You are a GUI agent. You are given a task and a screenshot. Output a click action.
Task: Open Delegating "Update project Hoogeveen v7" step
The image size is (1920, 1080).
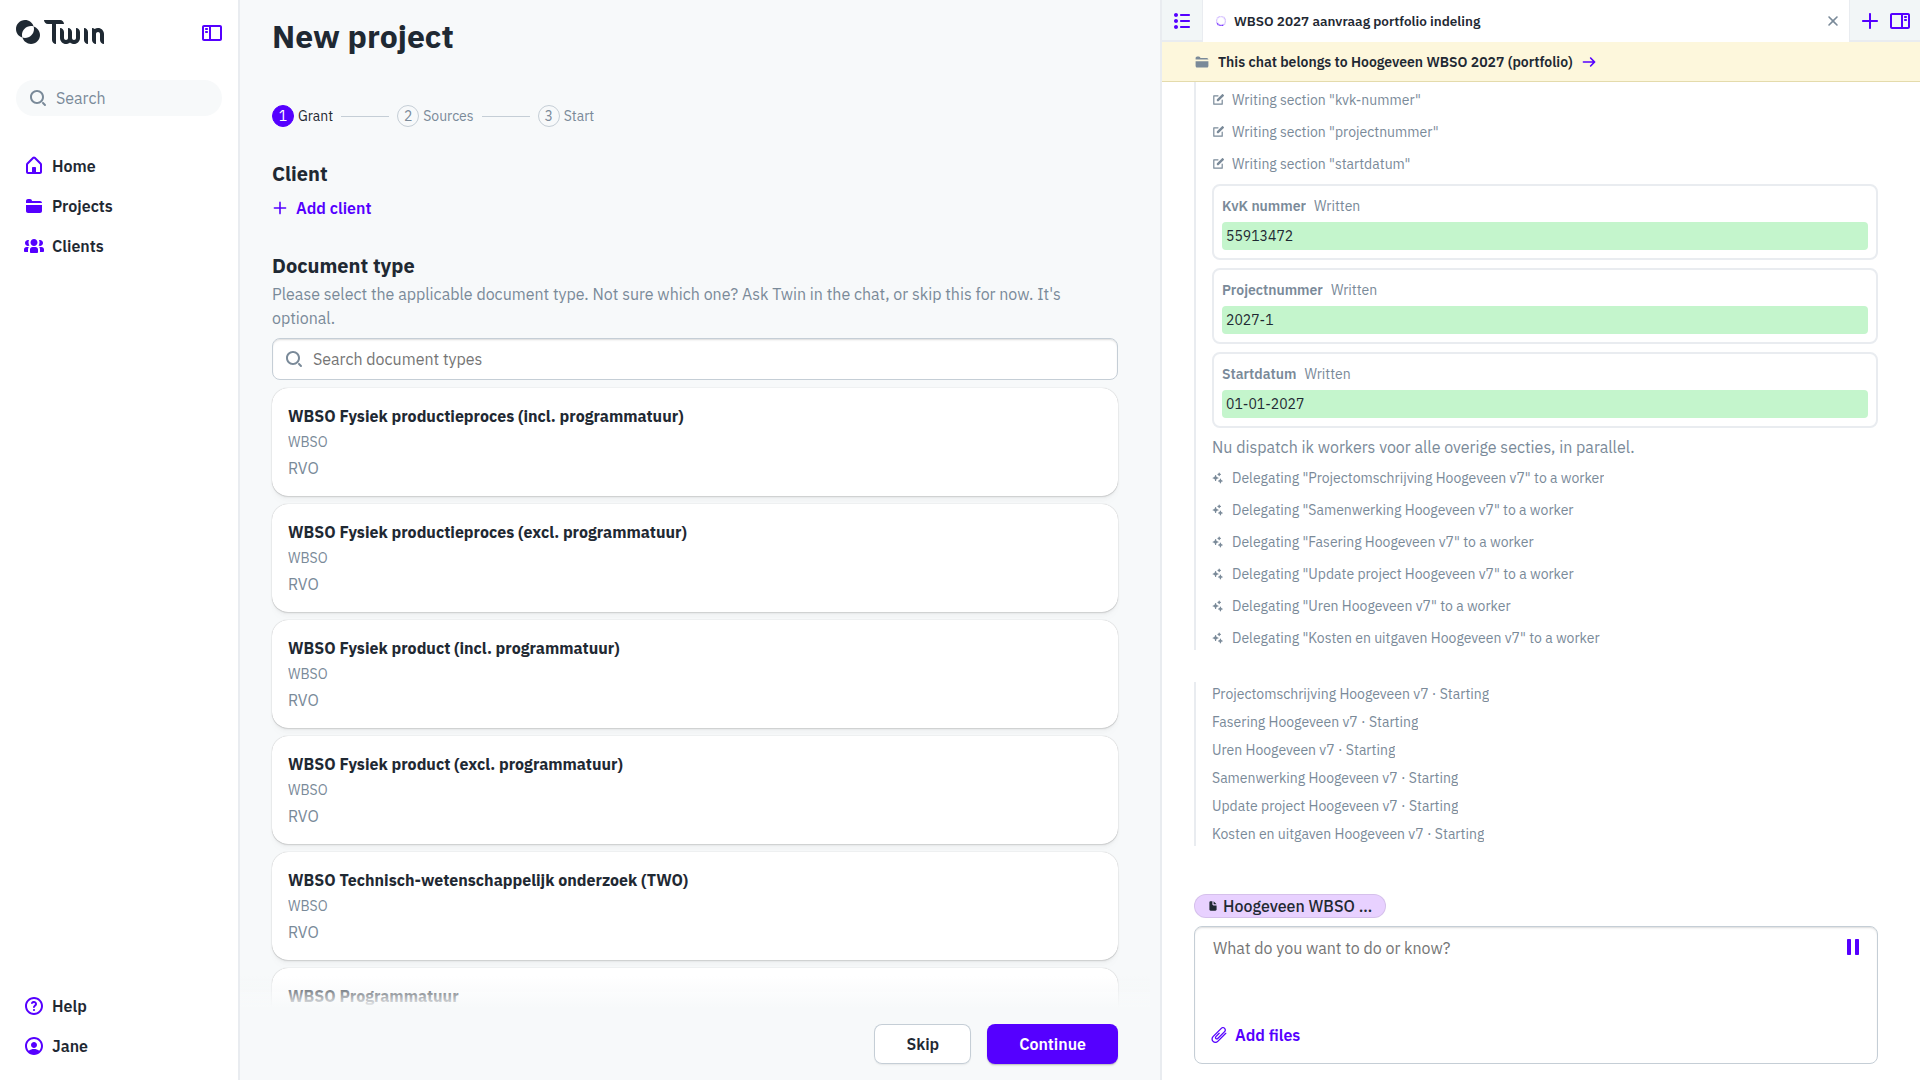click(1393, 574)
